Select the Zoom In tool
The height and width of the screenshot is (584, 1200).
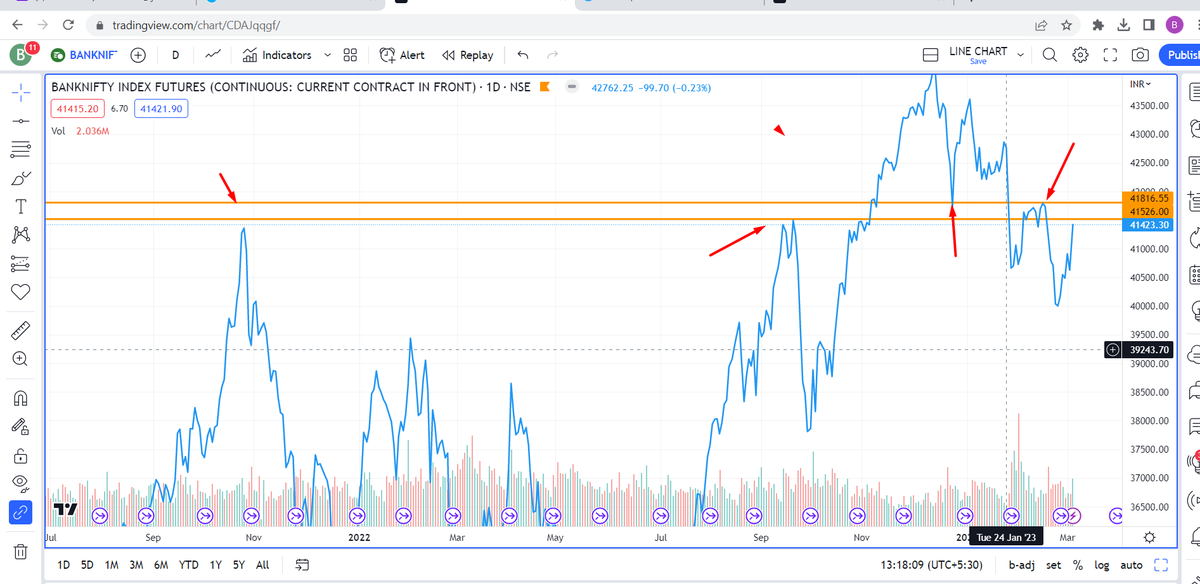22,358
